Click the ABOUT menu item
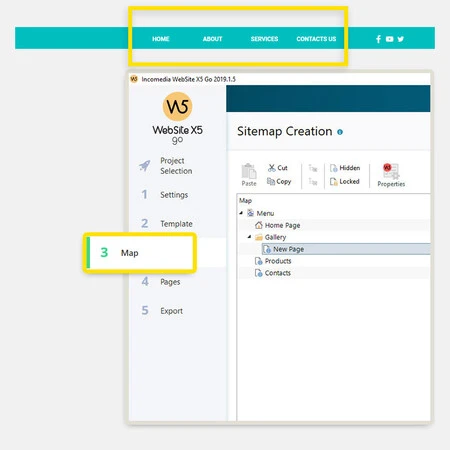Viewport: 450px width, 450px height. click(x=212, y=39)
